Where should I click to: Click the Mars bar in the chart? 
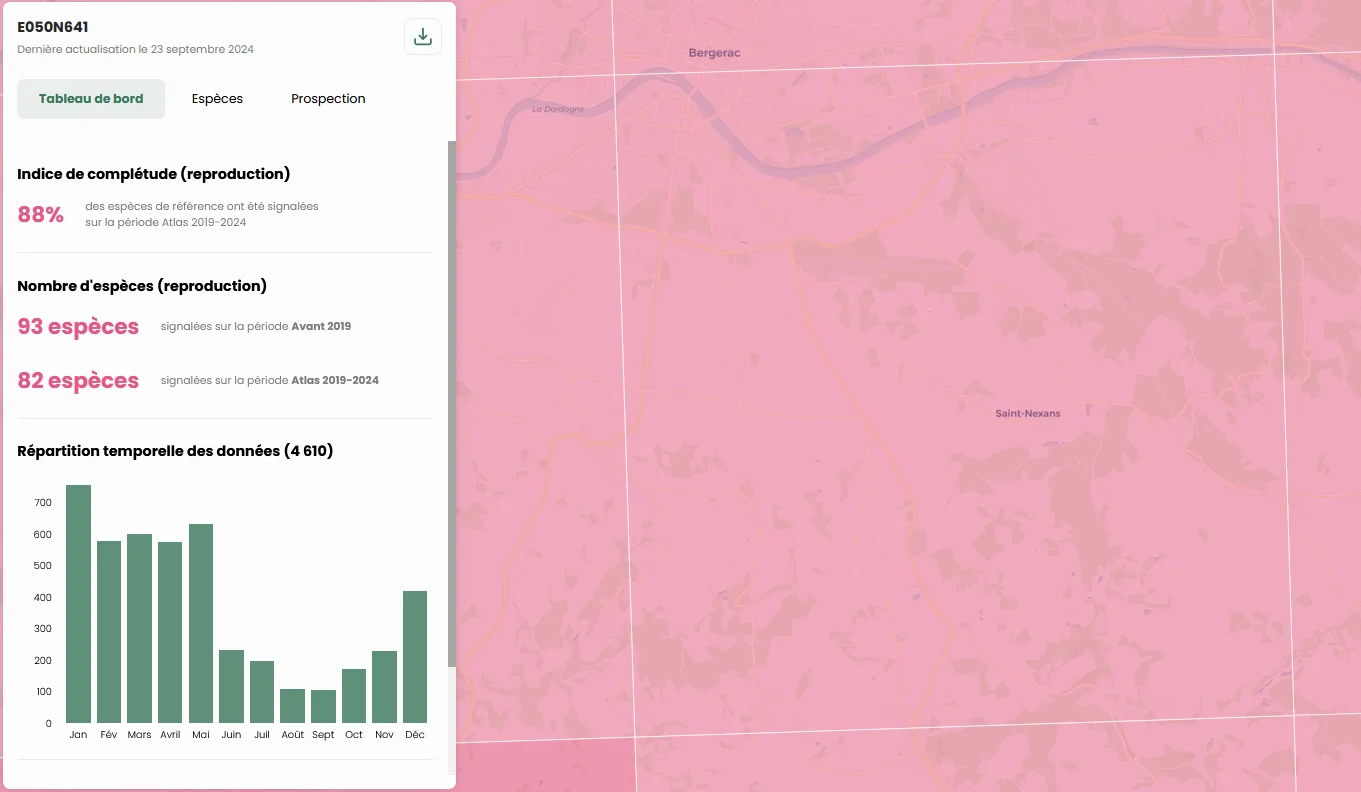[139, 628]
